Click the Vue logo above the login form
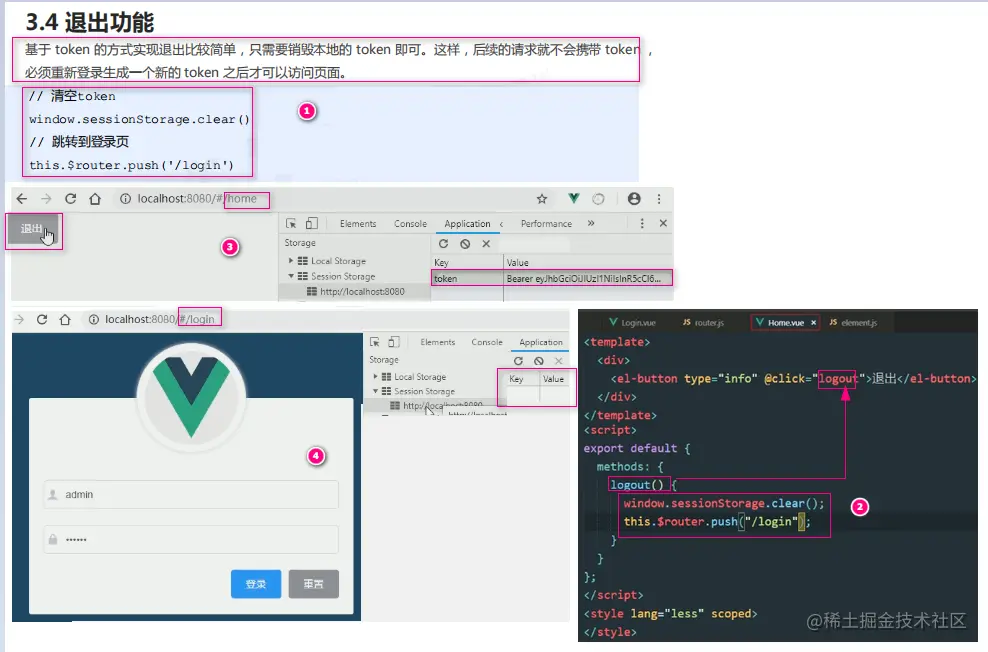The image size is (988, 652). (x=192, y=397)
